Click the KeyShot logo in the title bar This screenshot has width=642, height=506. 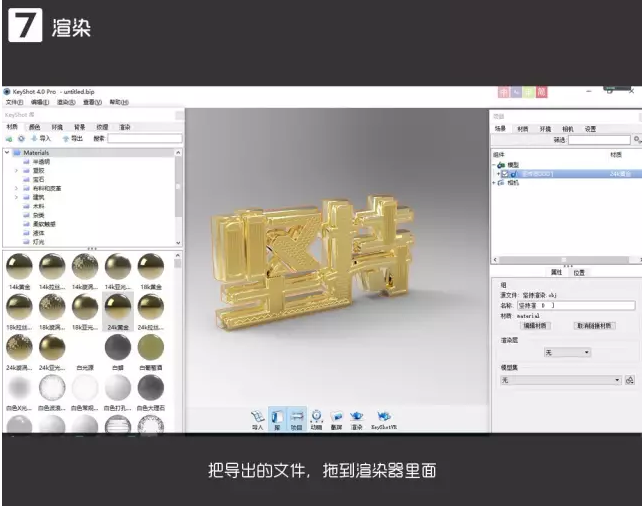tap(7, 92)
